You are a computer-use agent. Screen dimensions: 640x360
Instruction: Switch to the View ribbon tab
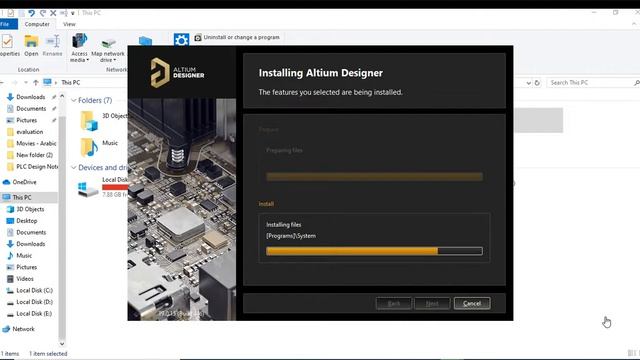click(x=69, y=24)
